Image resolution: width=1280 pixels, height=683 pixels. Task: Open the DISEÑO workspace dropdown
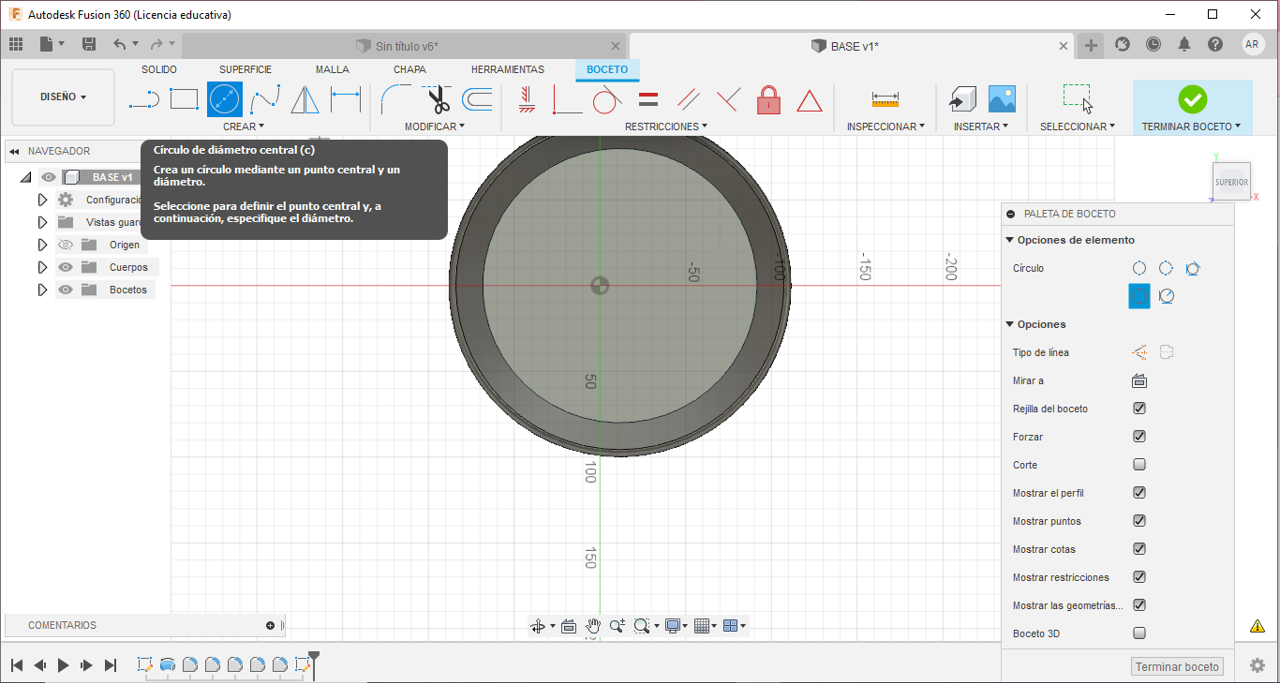63,97
